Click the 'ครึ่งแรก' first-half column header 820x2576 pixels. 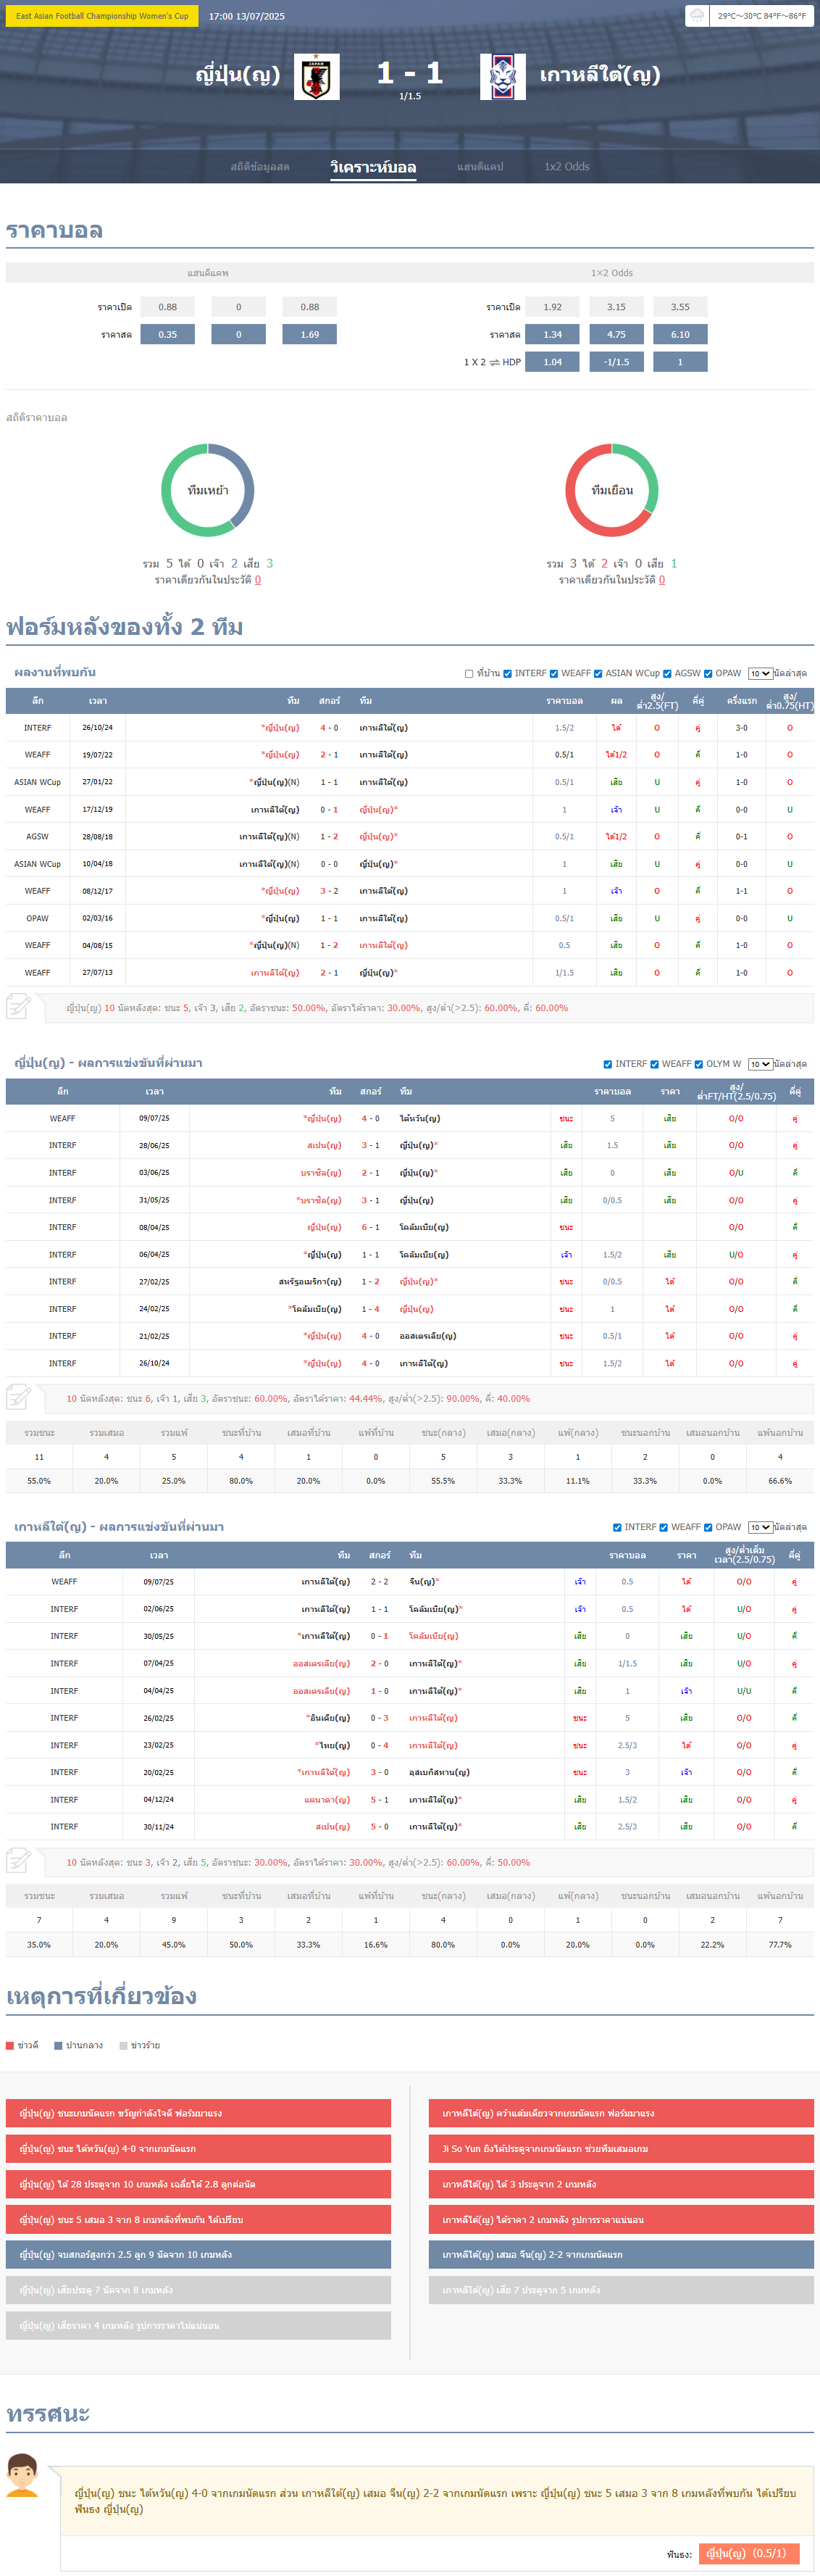[x=741, y=701]
